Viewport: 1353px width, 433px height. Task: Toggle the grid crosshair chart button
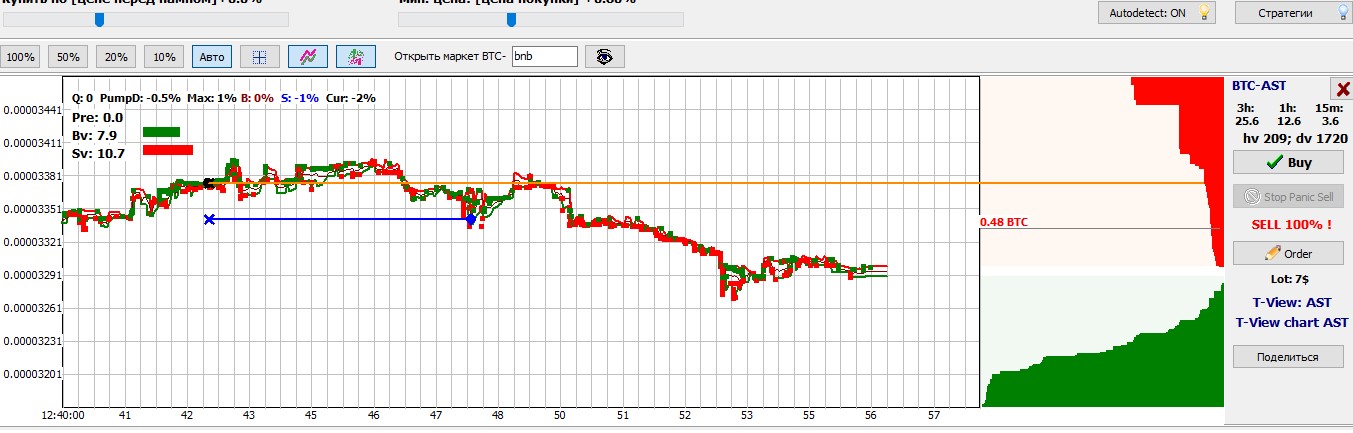coord(259,57)
